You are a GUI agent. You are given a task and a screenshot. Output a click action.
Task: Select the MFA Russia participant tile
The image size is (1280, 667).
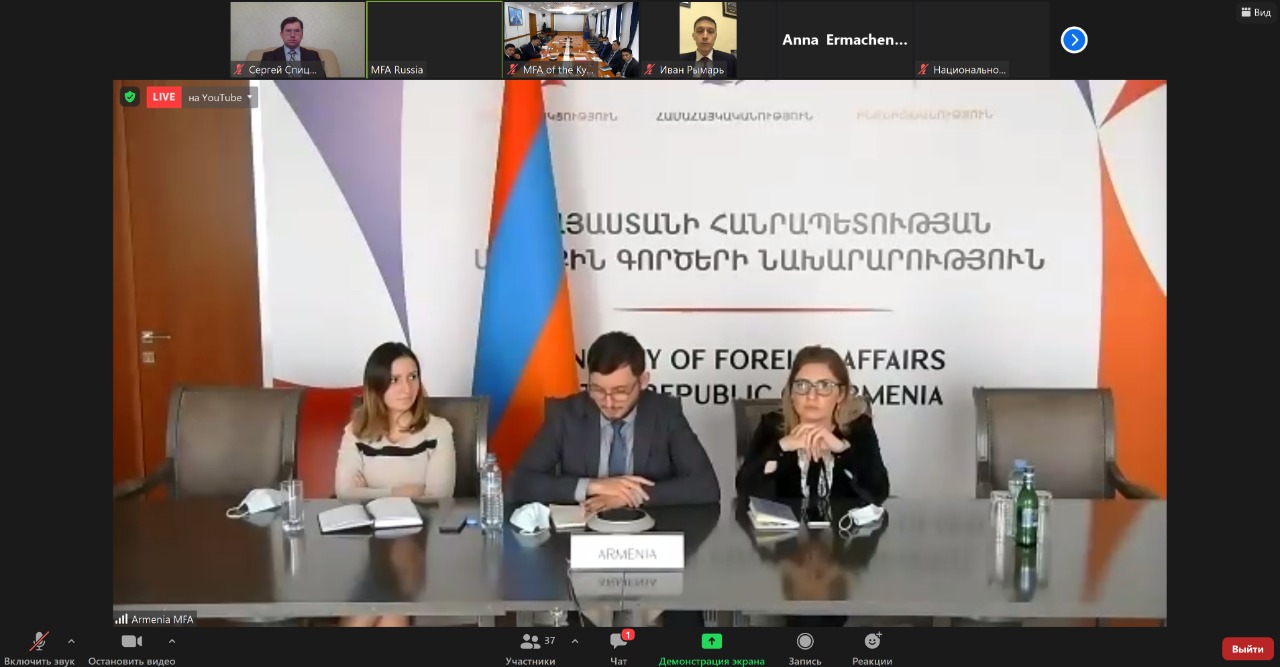pyautogui.click(x=433, y=40)
